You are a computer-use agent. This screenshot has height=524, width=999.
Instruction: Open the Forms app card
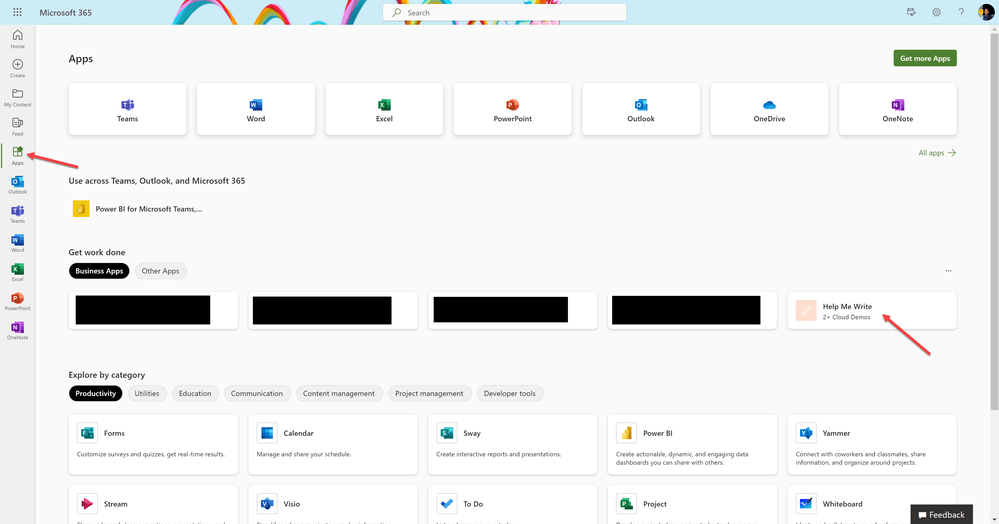click(x=153, y=444)
